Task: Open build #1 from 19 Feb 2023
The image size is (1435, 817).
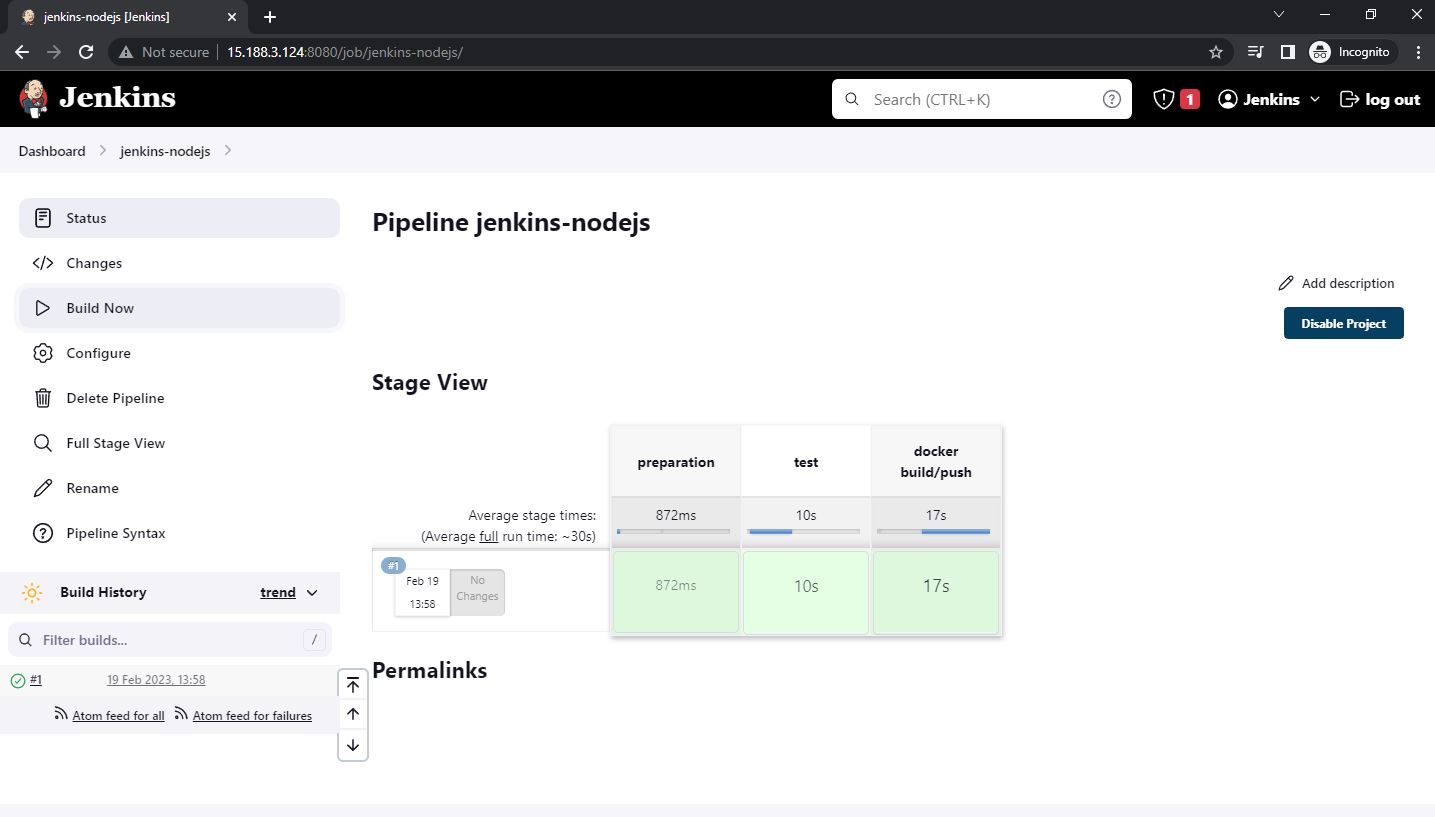Action: 156,679
